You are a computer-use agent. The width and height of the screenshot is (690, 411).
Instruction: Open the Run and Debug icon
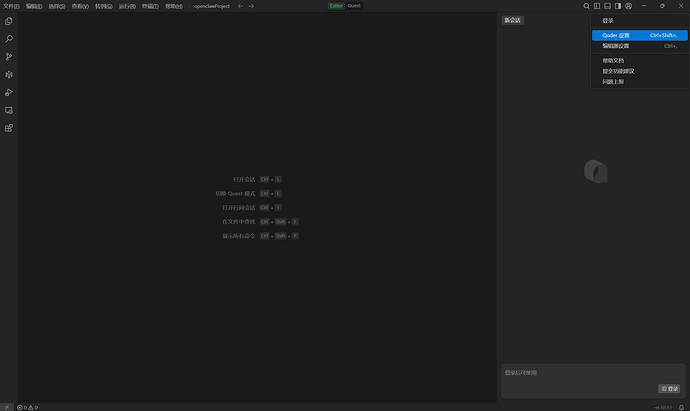click(x=9, y=92)
